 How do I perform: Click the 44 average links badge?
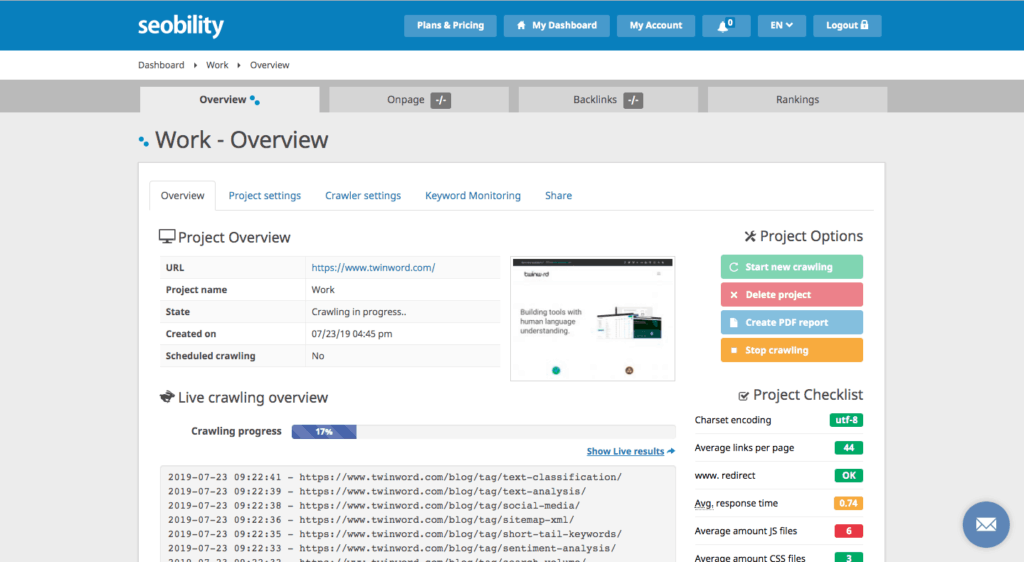pos(848,448)
